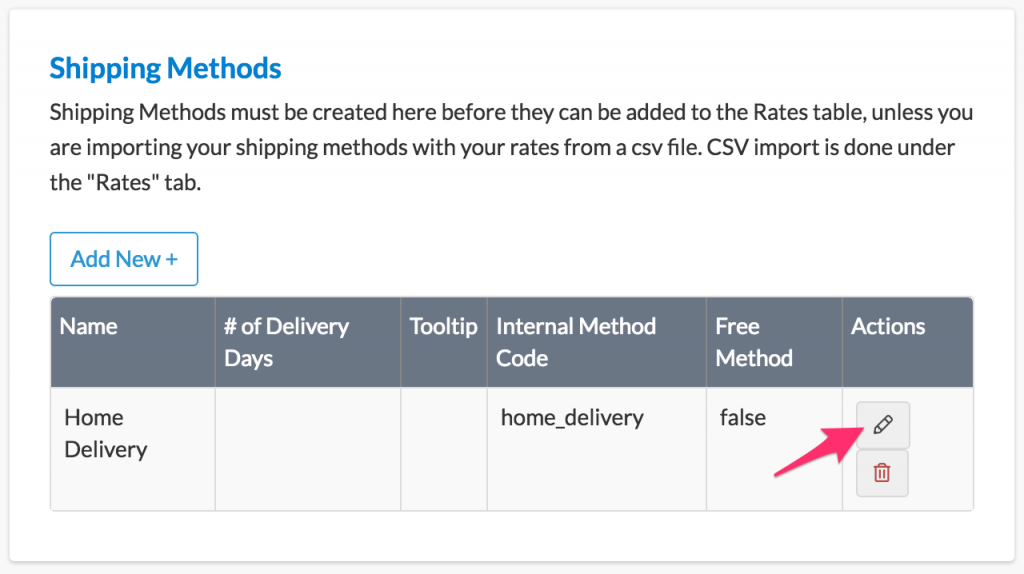The height and width of the screenshot is (574, 1024).
Task: Click the home_delivery method code cell
Action: (572, 418)
